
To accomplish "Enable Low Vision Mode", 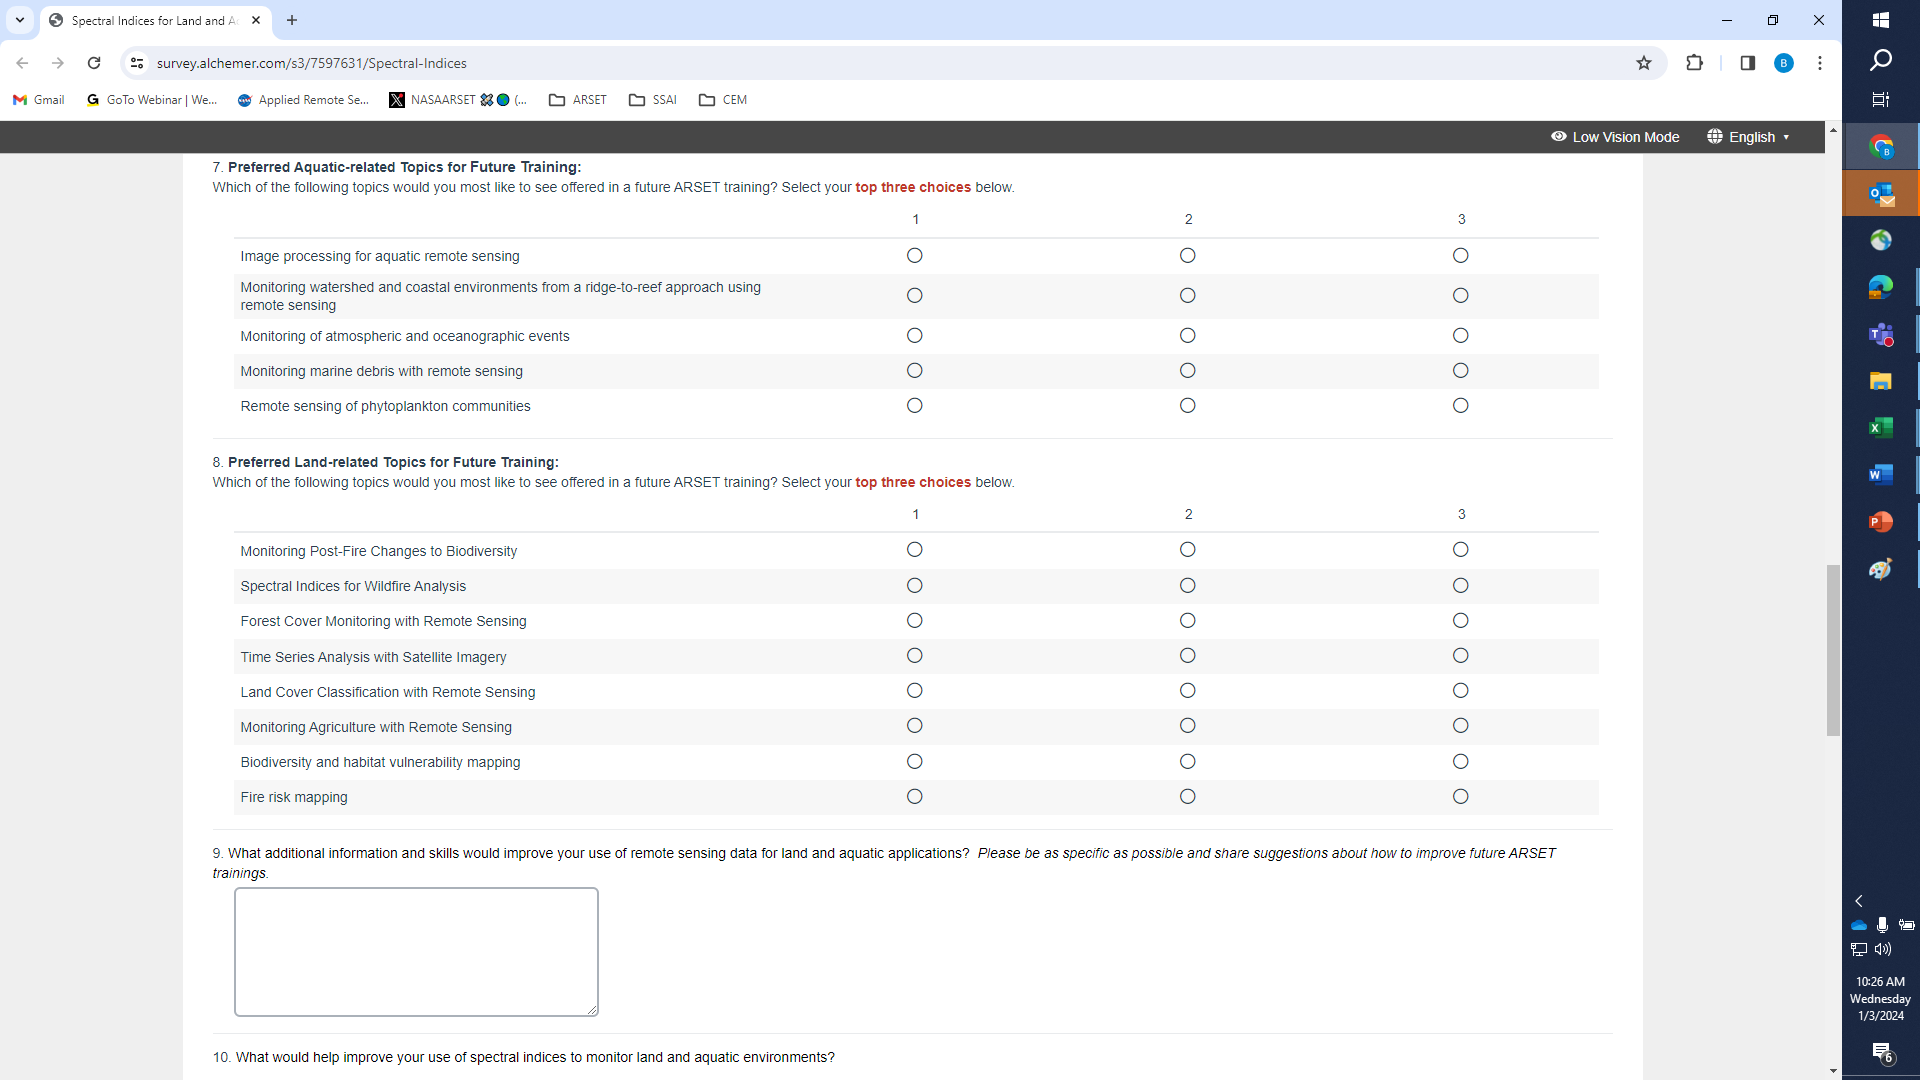I will point(1615,137).
